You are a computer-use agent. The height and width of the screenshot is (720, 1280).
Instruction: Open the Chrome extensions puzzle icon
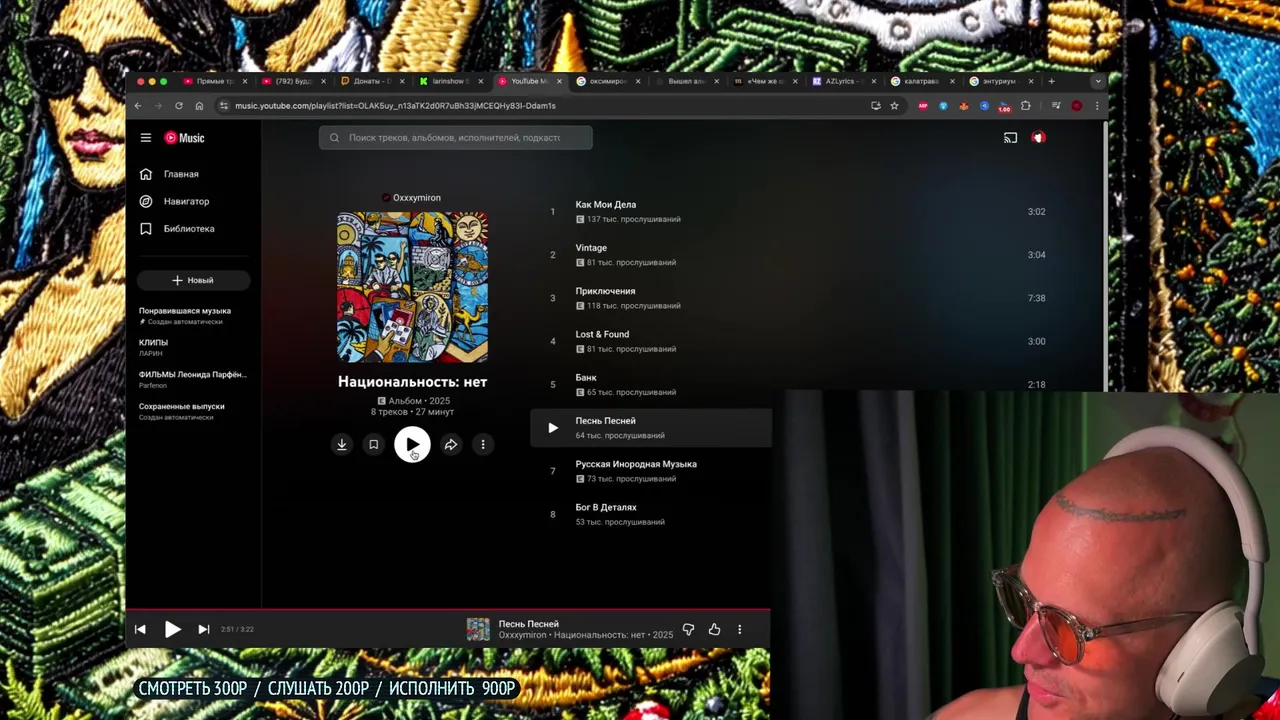pos(1025,105)
